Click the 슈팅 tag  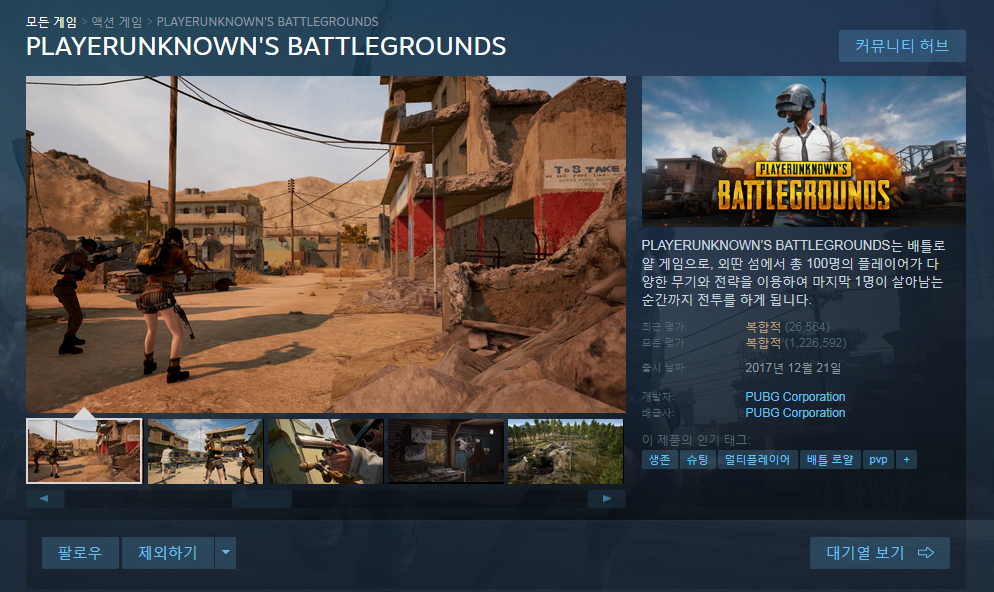pos(697,460)
